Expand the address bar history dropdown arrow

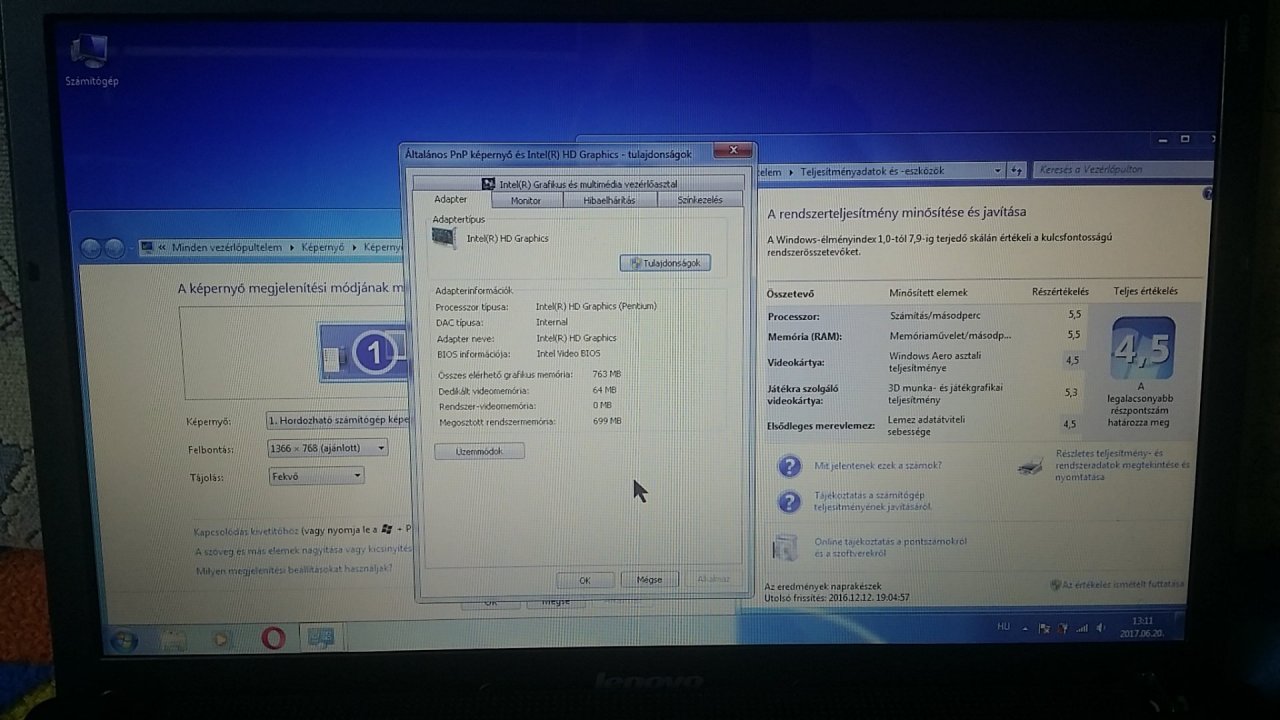998,172
